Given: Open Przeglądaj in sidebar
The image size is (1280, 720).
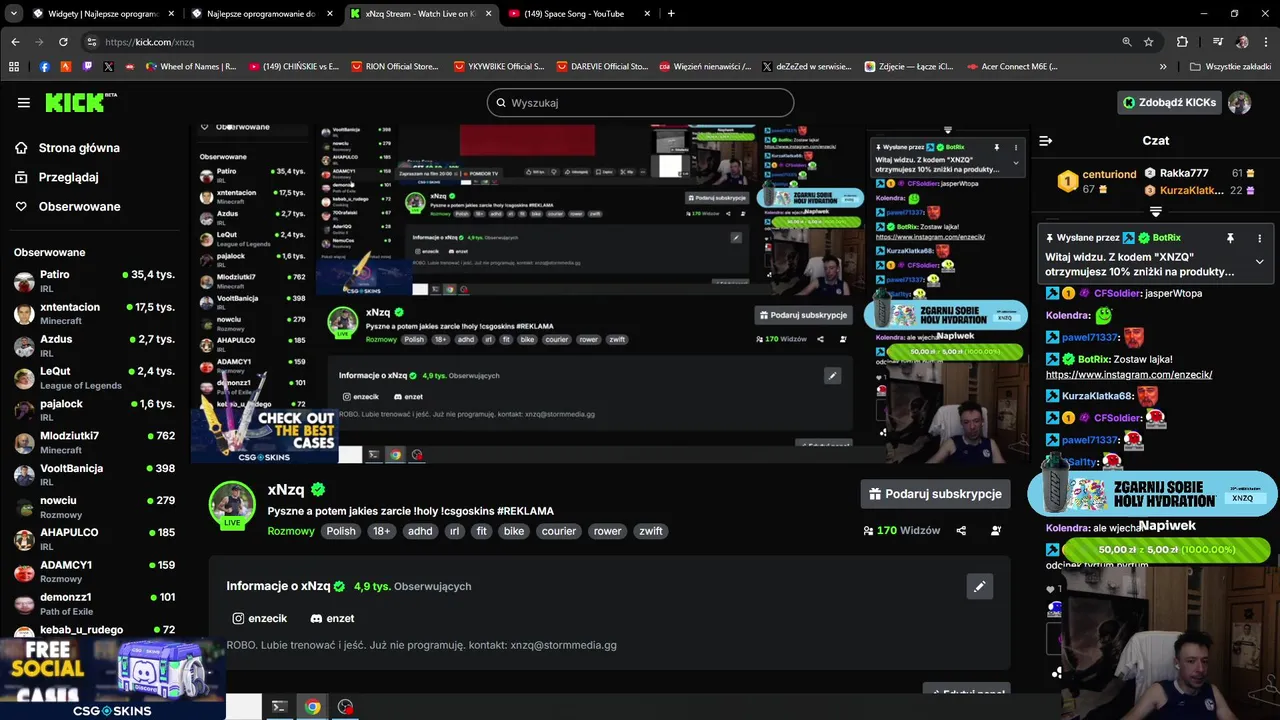Looking at the screenshot, I should coord(56,177).
